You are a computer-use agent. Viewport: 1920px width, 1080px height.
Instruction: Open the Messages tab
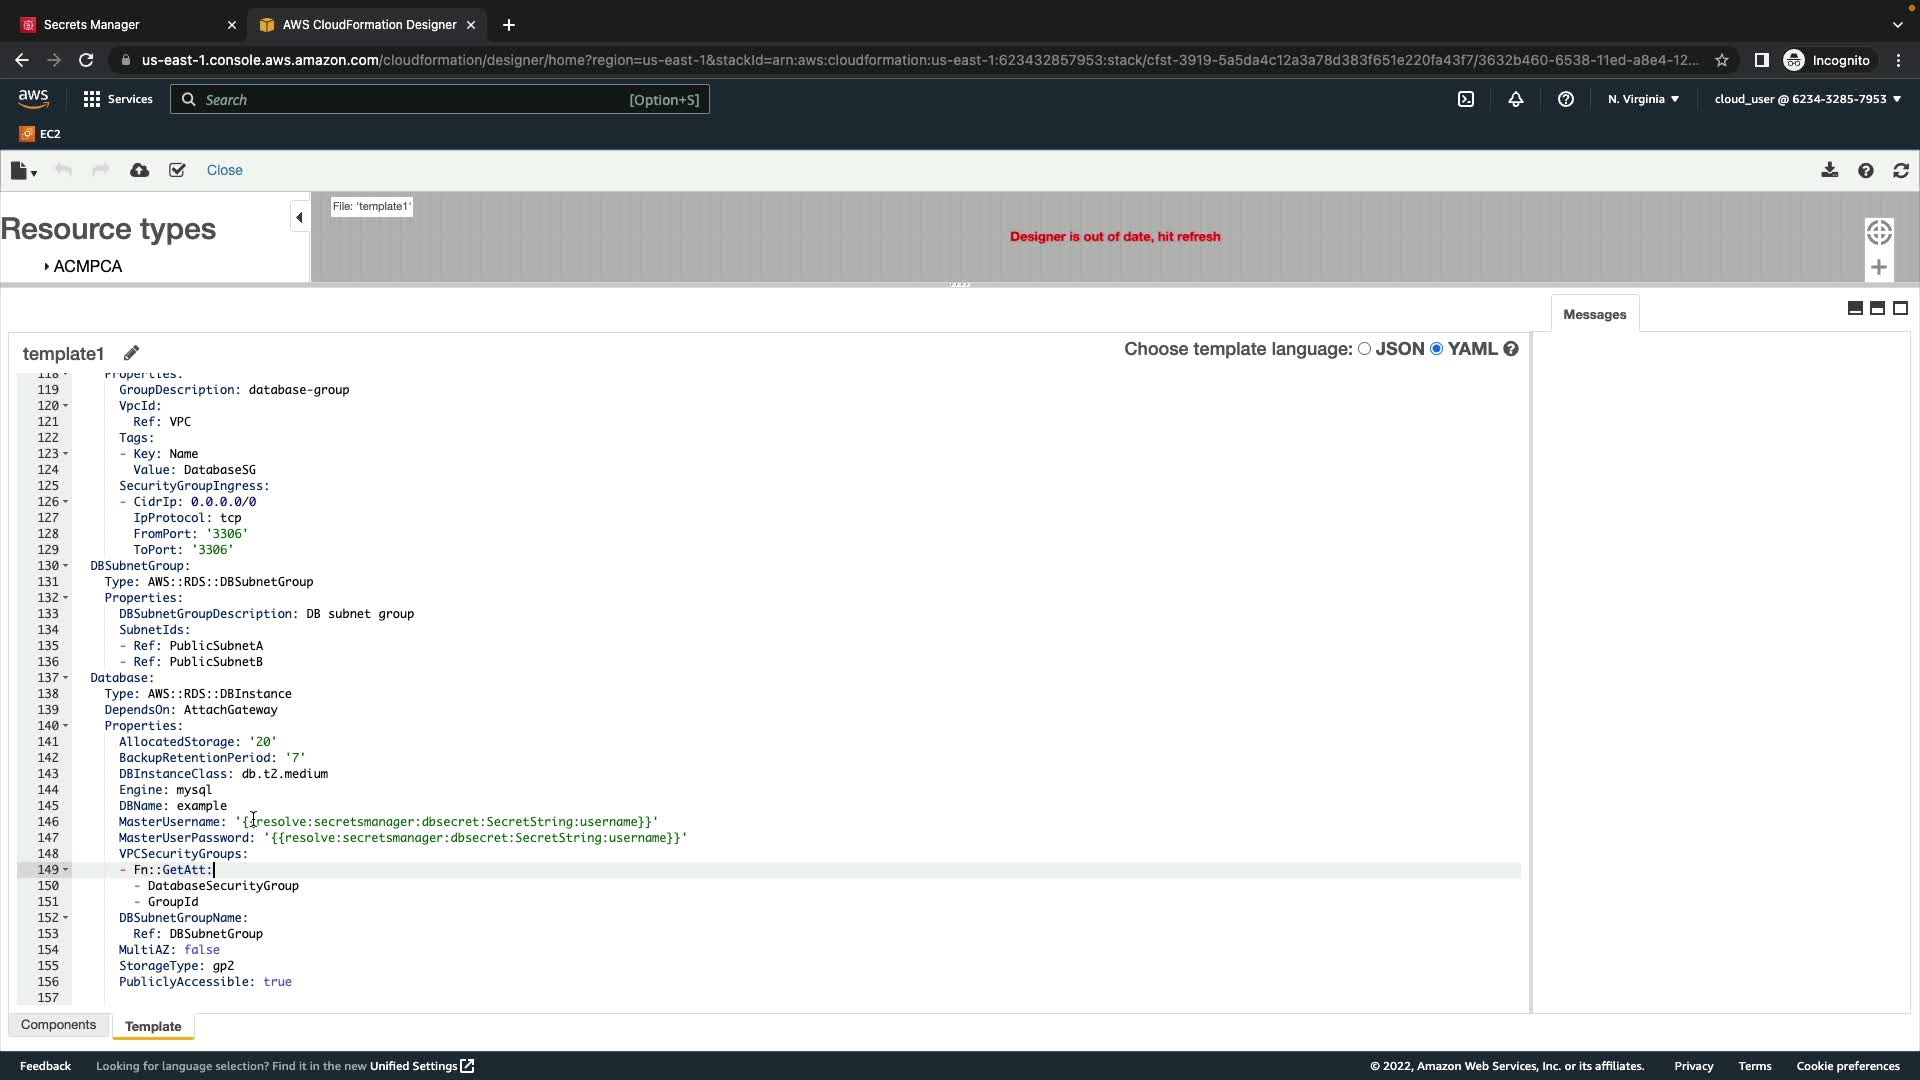1594,314
